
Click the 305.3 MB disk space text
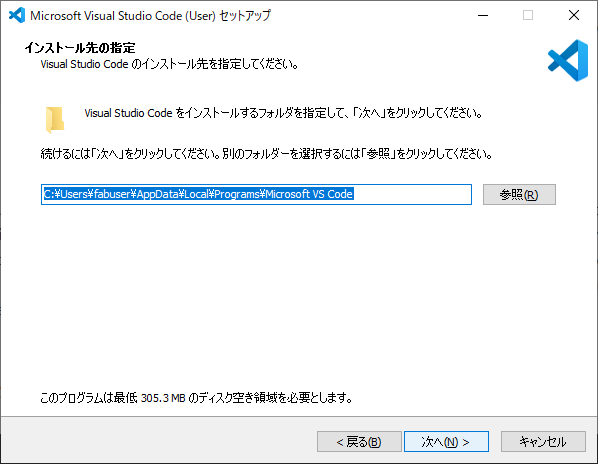click(x=163, y=398)
